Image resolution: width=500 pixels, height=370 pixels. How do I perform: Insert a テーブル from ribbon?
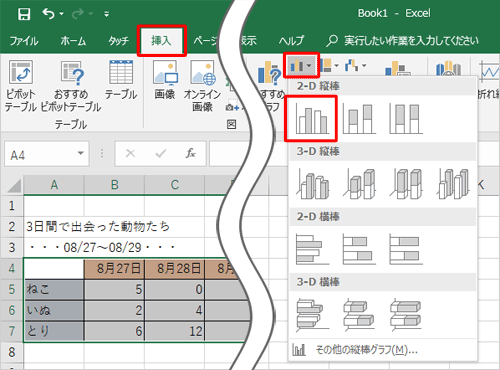121,80
